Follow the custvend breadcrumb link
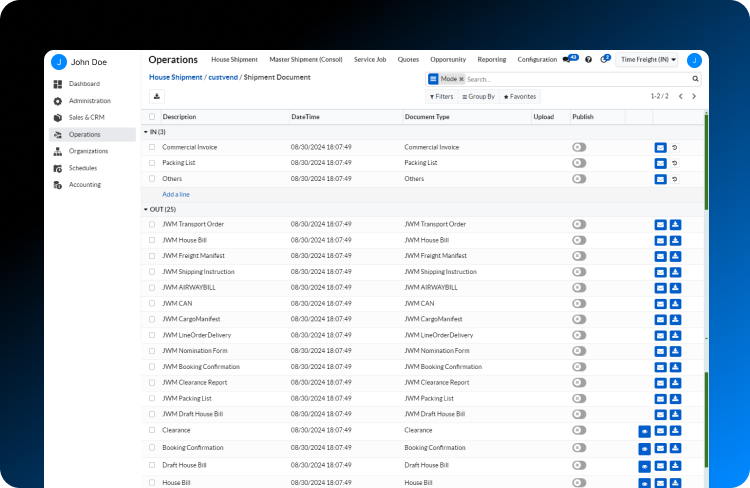Image resolution: width=750 pixels, height=488 pixels. point(223,78)
